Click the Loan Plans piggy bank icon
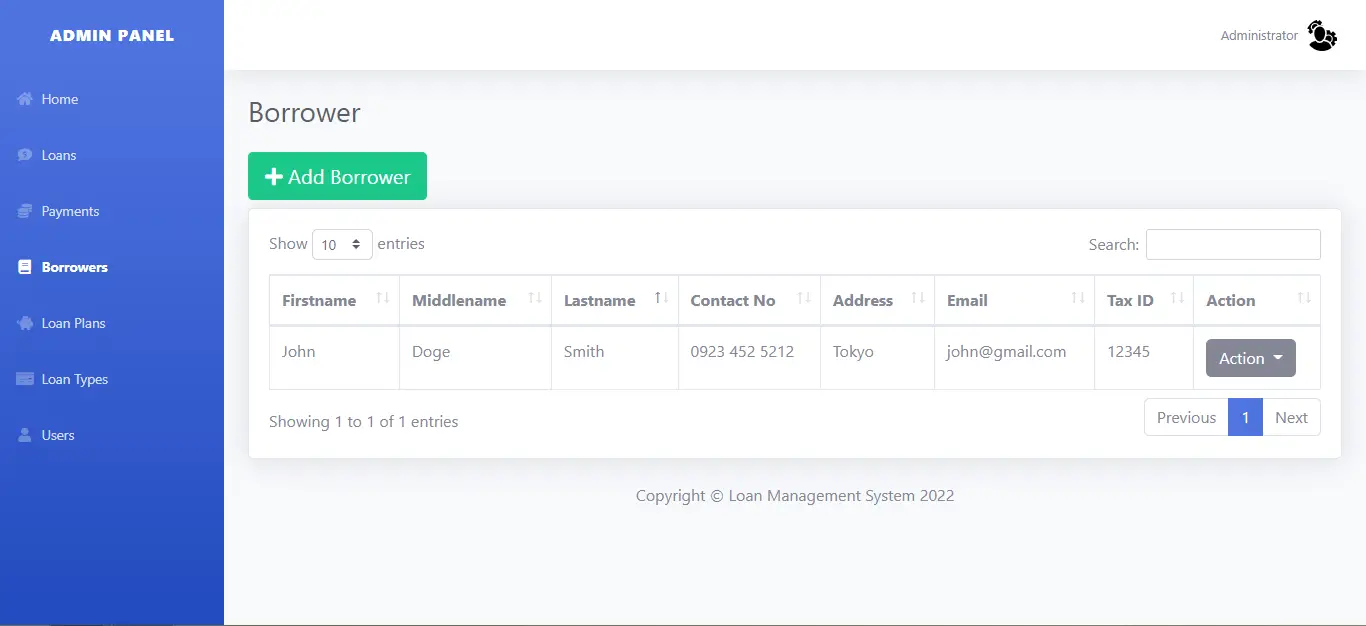The height and width of the screenshot is (626, 1366). pyautogui.click(x=25, y=323)
